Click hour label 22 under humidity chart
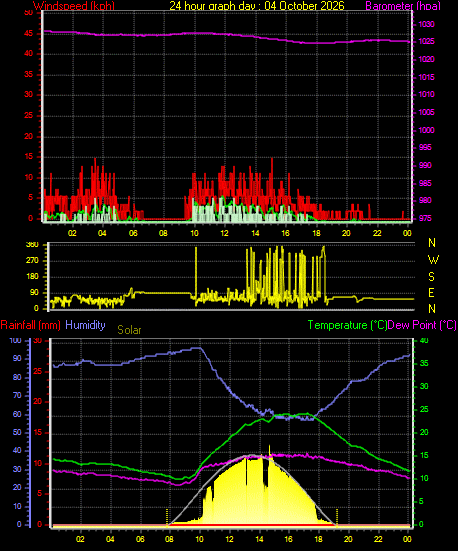458x551 pixels. [x=378, y=539]
